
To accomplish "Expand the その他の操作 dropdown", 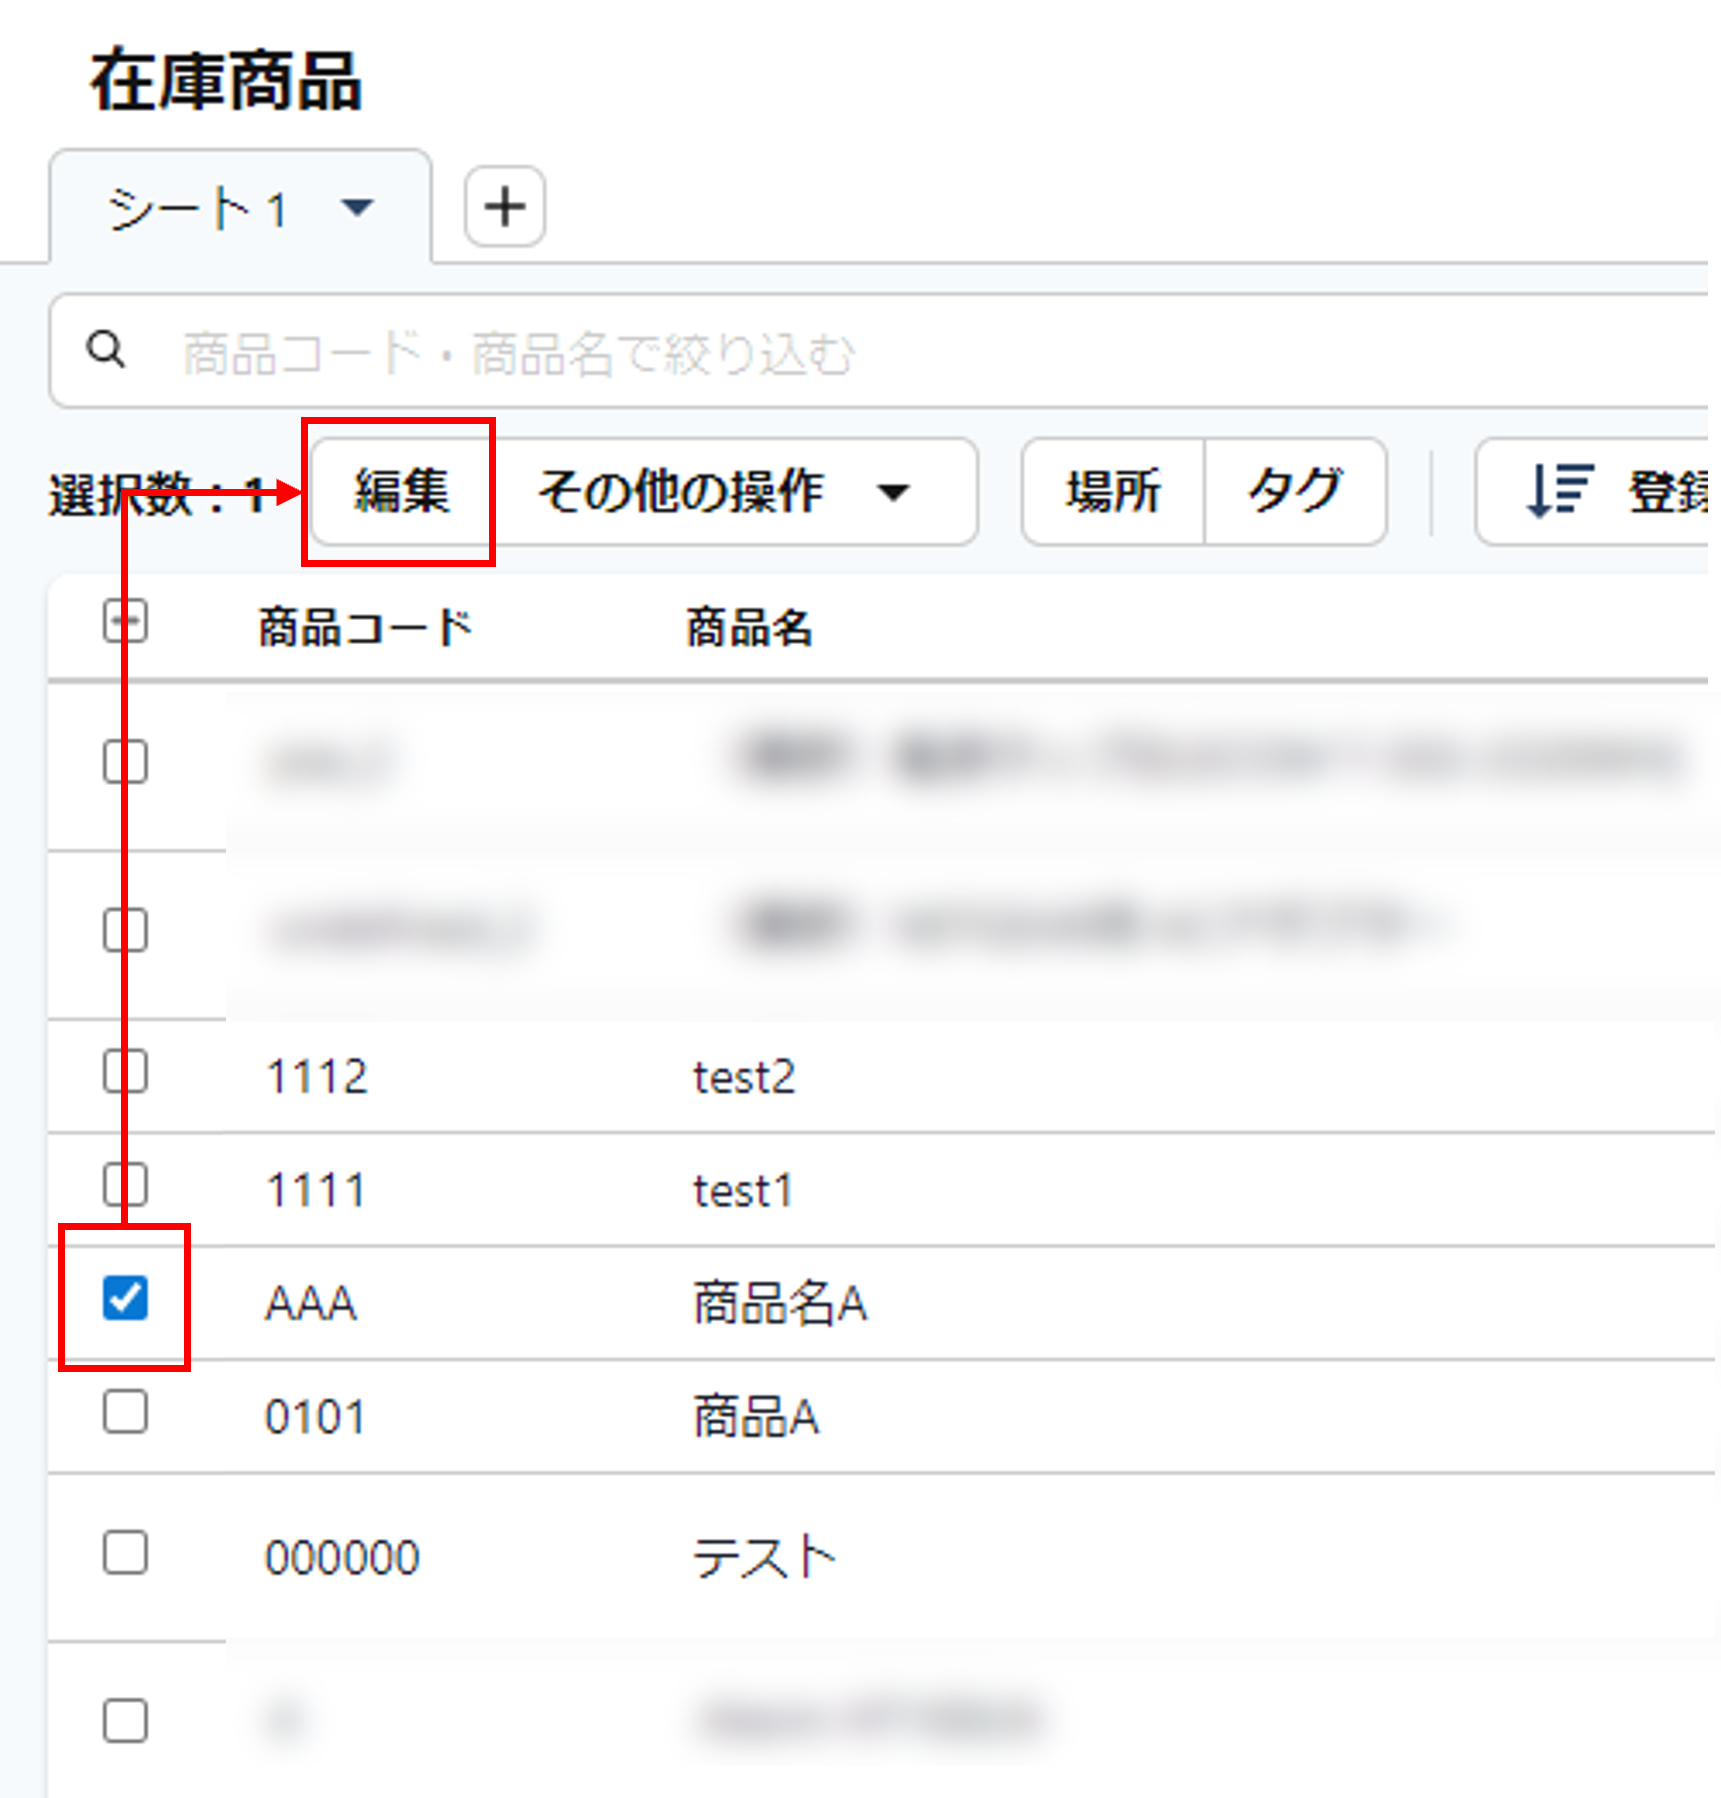I will pyautogui.click(x=893, y=492).
